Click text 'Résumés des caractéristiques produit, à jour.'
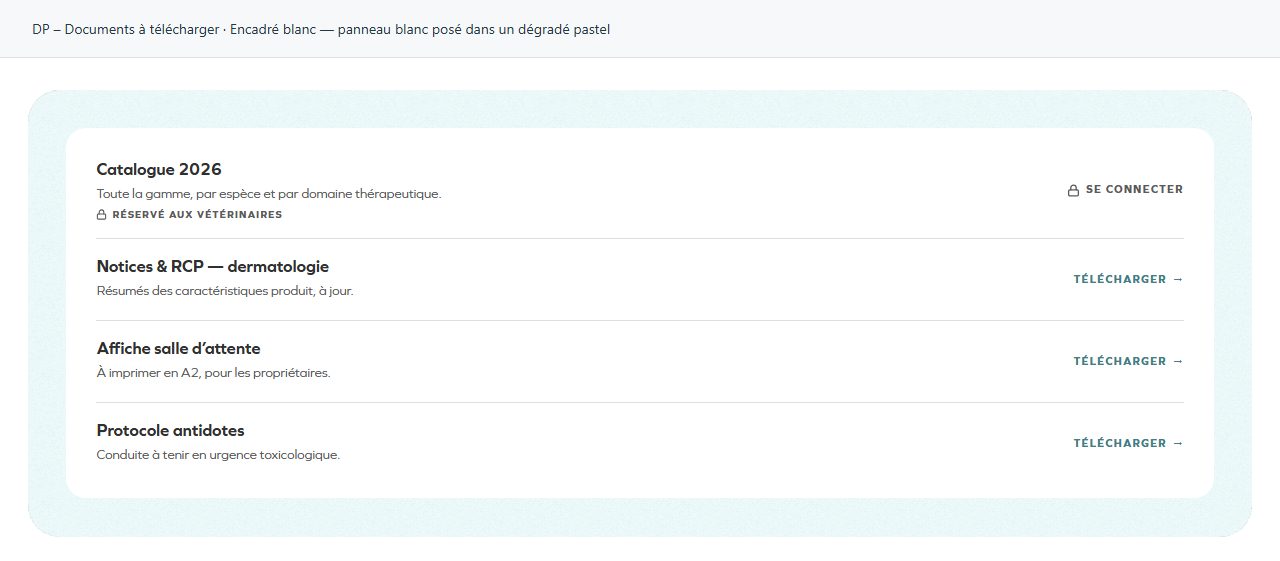The image size is (1280, 561). [x=225, y=292]
